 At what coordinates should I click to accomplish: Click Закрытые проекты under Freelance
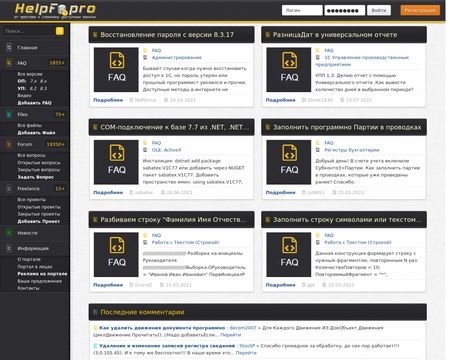point(39,214)
